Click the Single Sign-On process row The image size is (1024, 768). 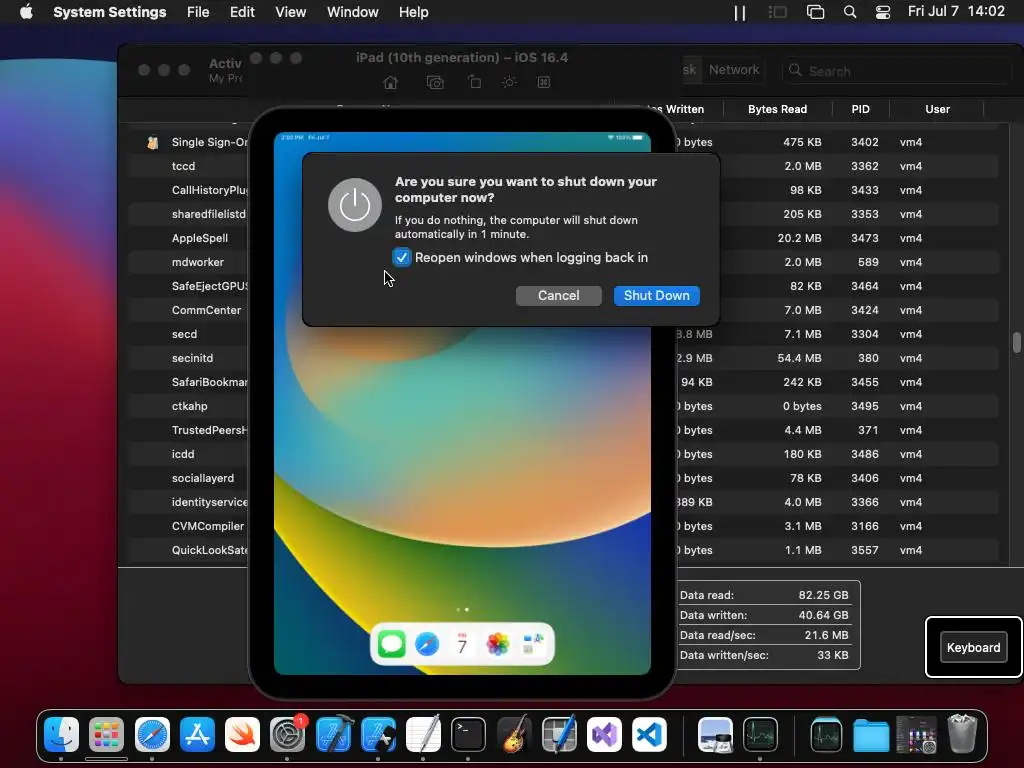point(563,142)
